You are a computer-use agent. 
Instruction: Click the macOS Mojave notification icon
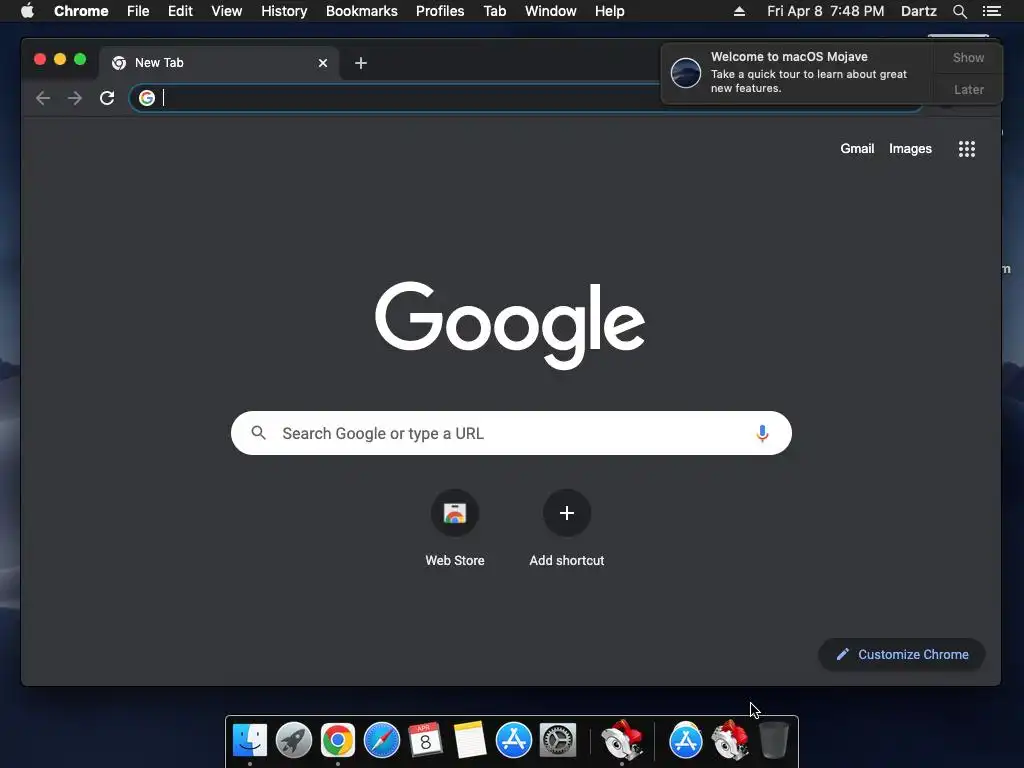686,72
